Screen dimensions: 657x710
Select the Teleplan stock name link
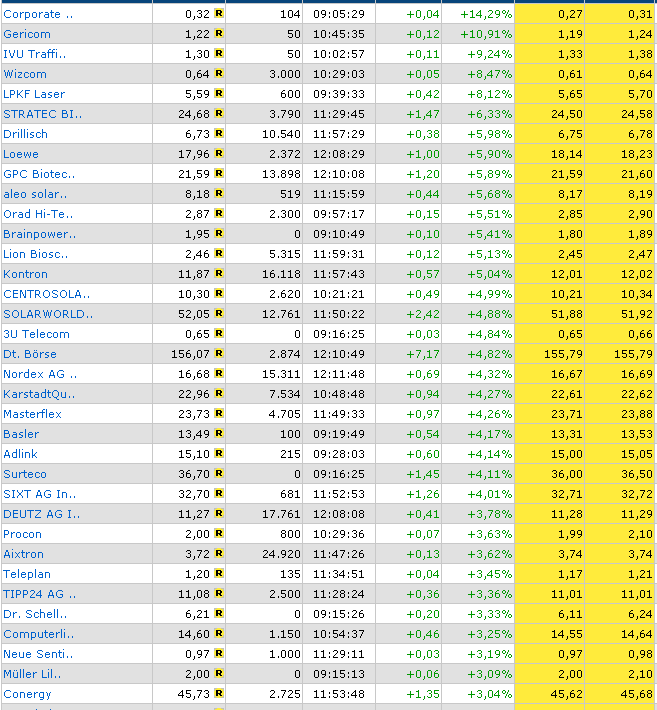point(26,574)
